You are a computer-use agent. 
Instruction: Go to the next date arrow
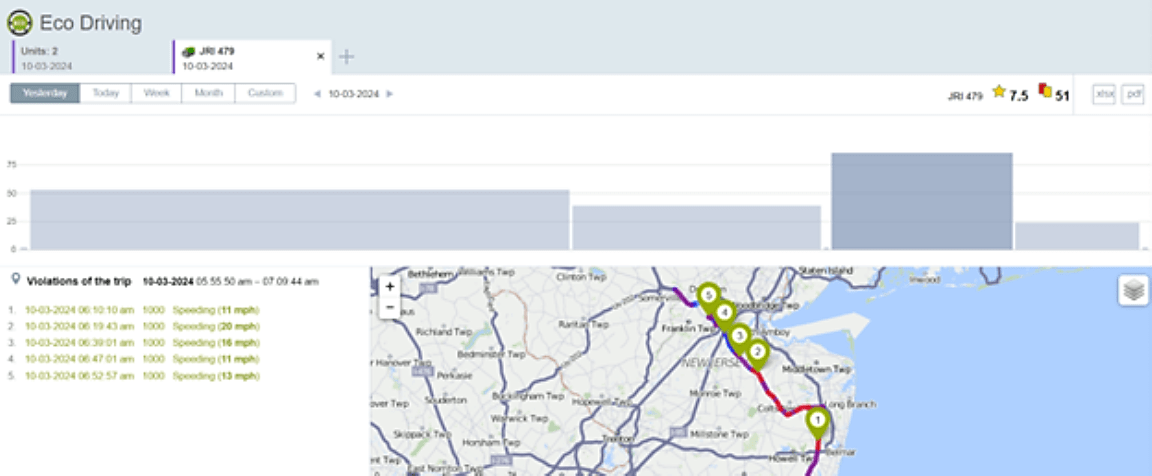pyautogui.click(x=389, y=94)
